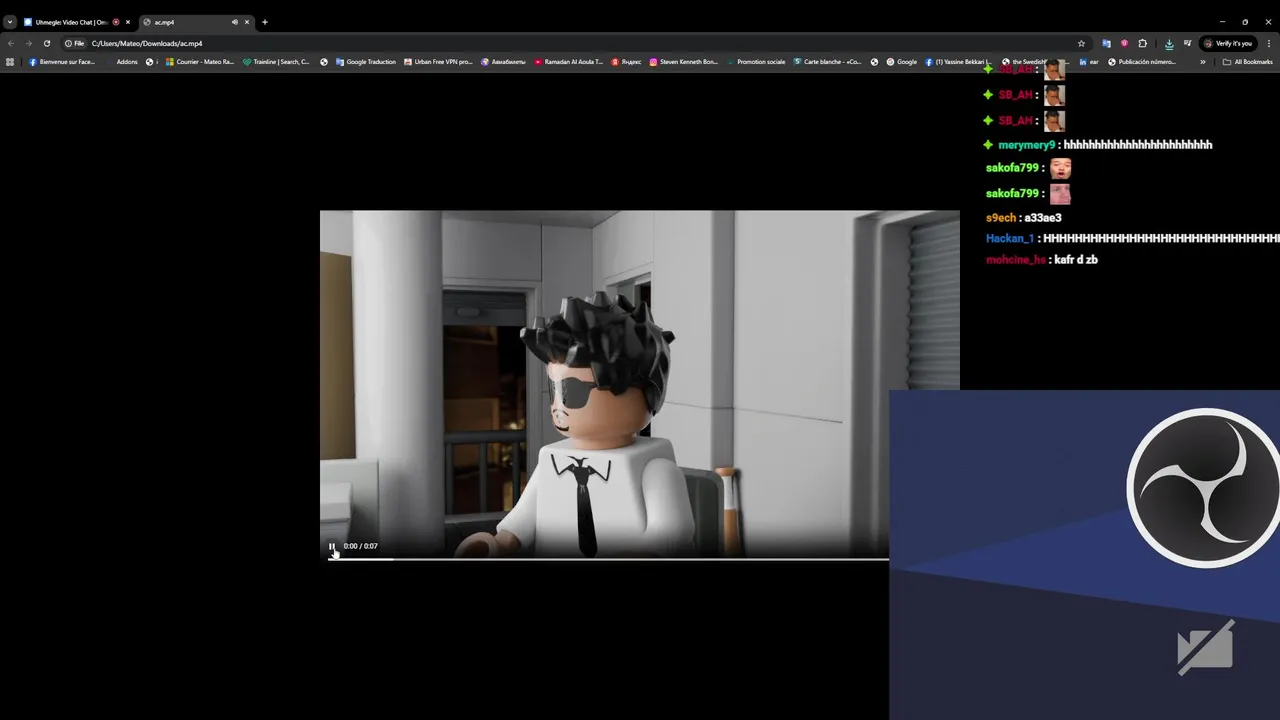
Task: Open the Ramadan Al Aoula bookmark
Action: [569, 62]
